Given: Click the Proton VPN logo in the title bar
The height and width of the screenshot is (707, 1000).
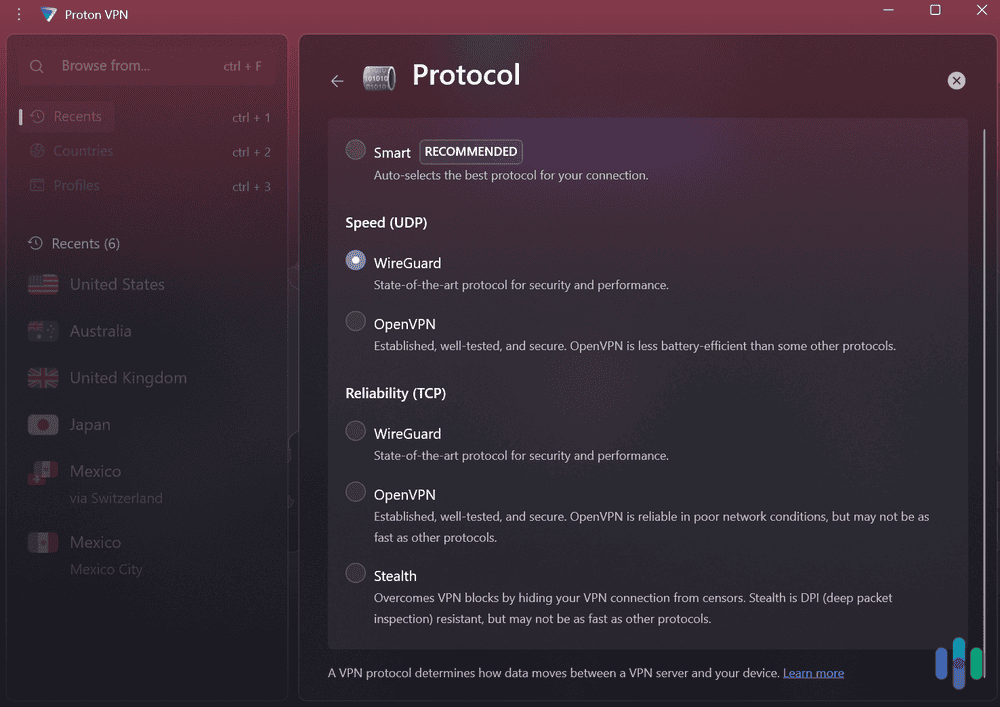Looking at the screenshot, I should 48,14.
